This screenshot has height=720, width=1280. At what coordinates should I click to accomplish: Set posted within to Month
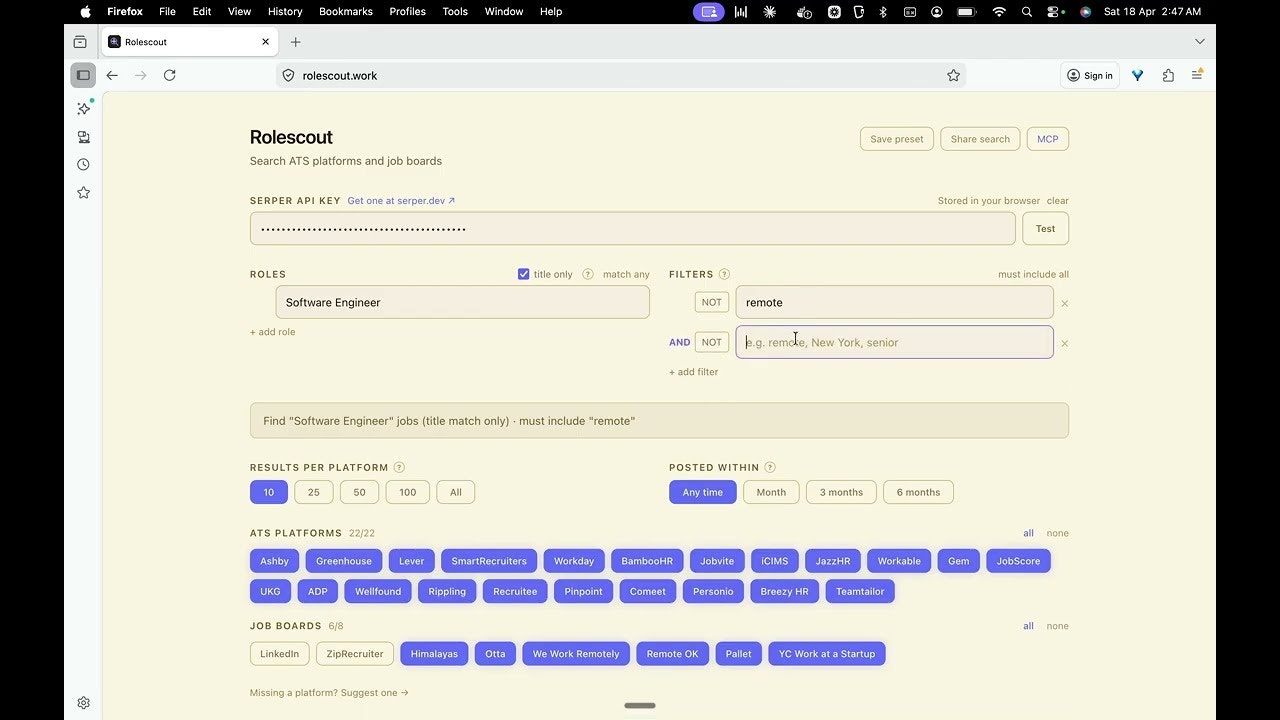coord(771,492)
